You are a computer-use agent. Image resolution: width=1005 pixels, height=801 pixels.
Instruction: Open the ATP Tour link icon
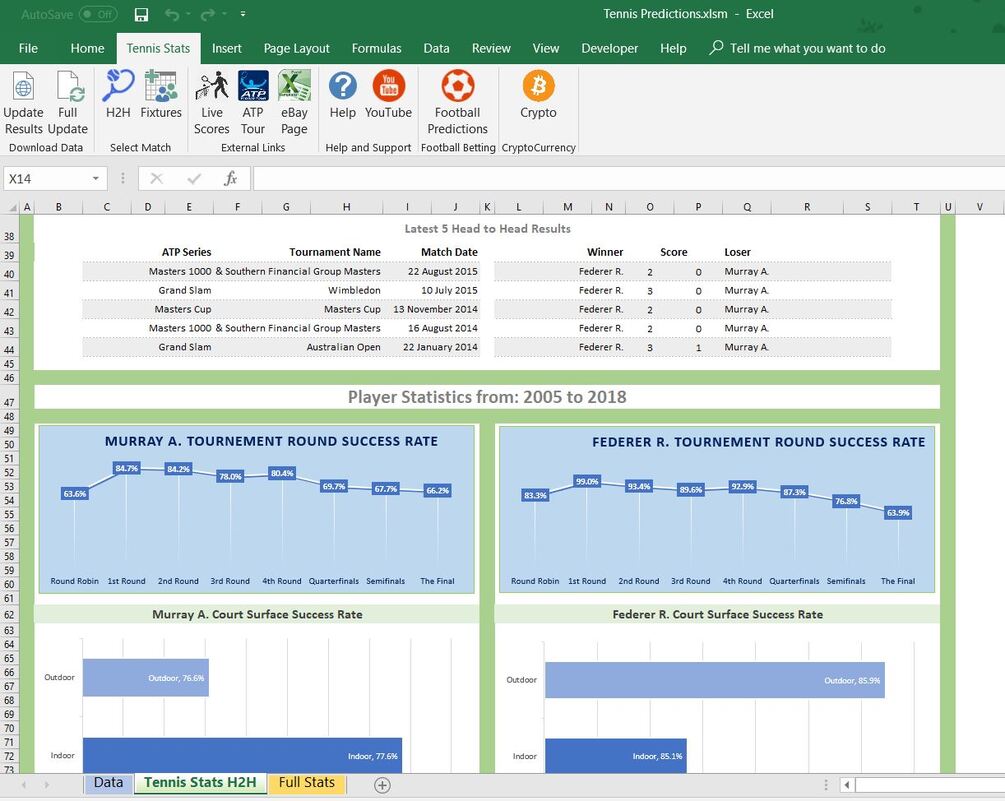pos(253,86)
